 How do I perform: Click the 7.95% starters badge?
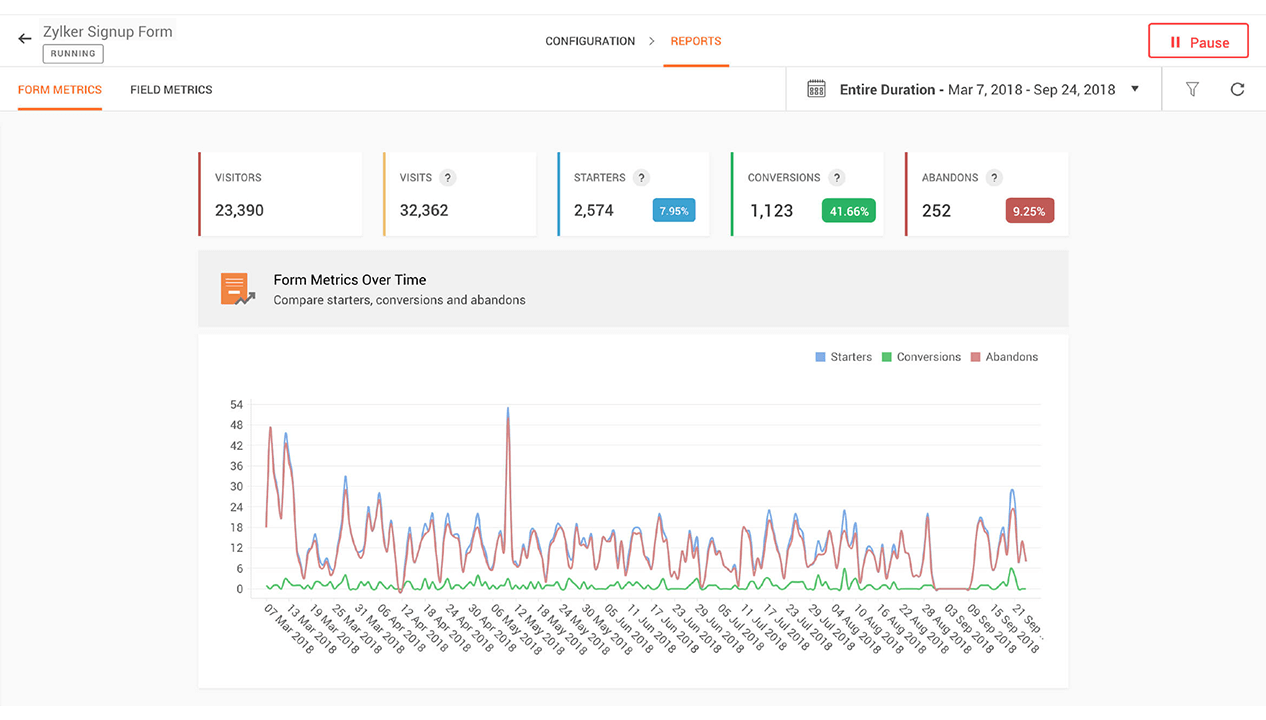[x=674, y=211]
